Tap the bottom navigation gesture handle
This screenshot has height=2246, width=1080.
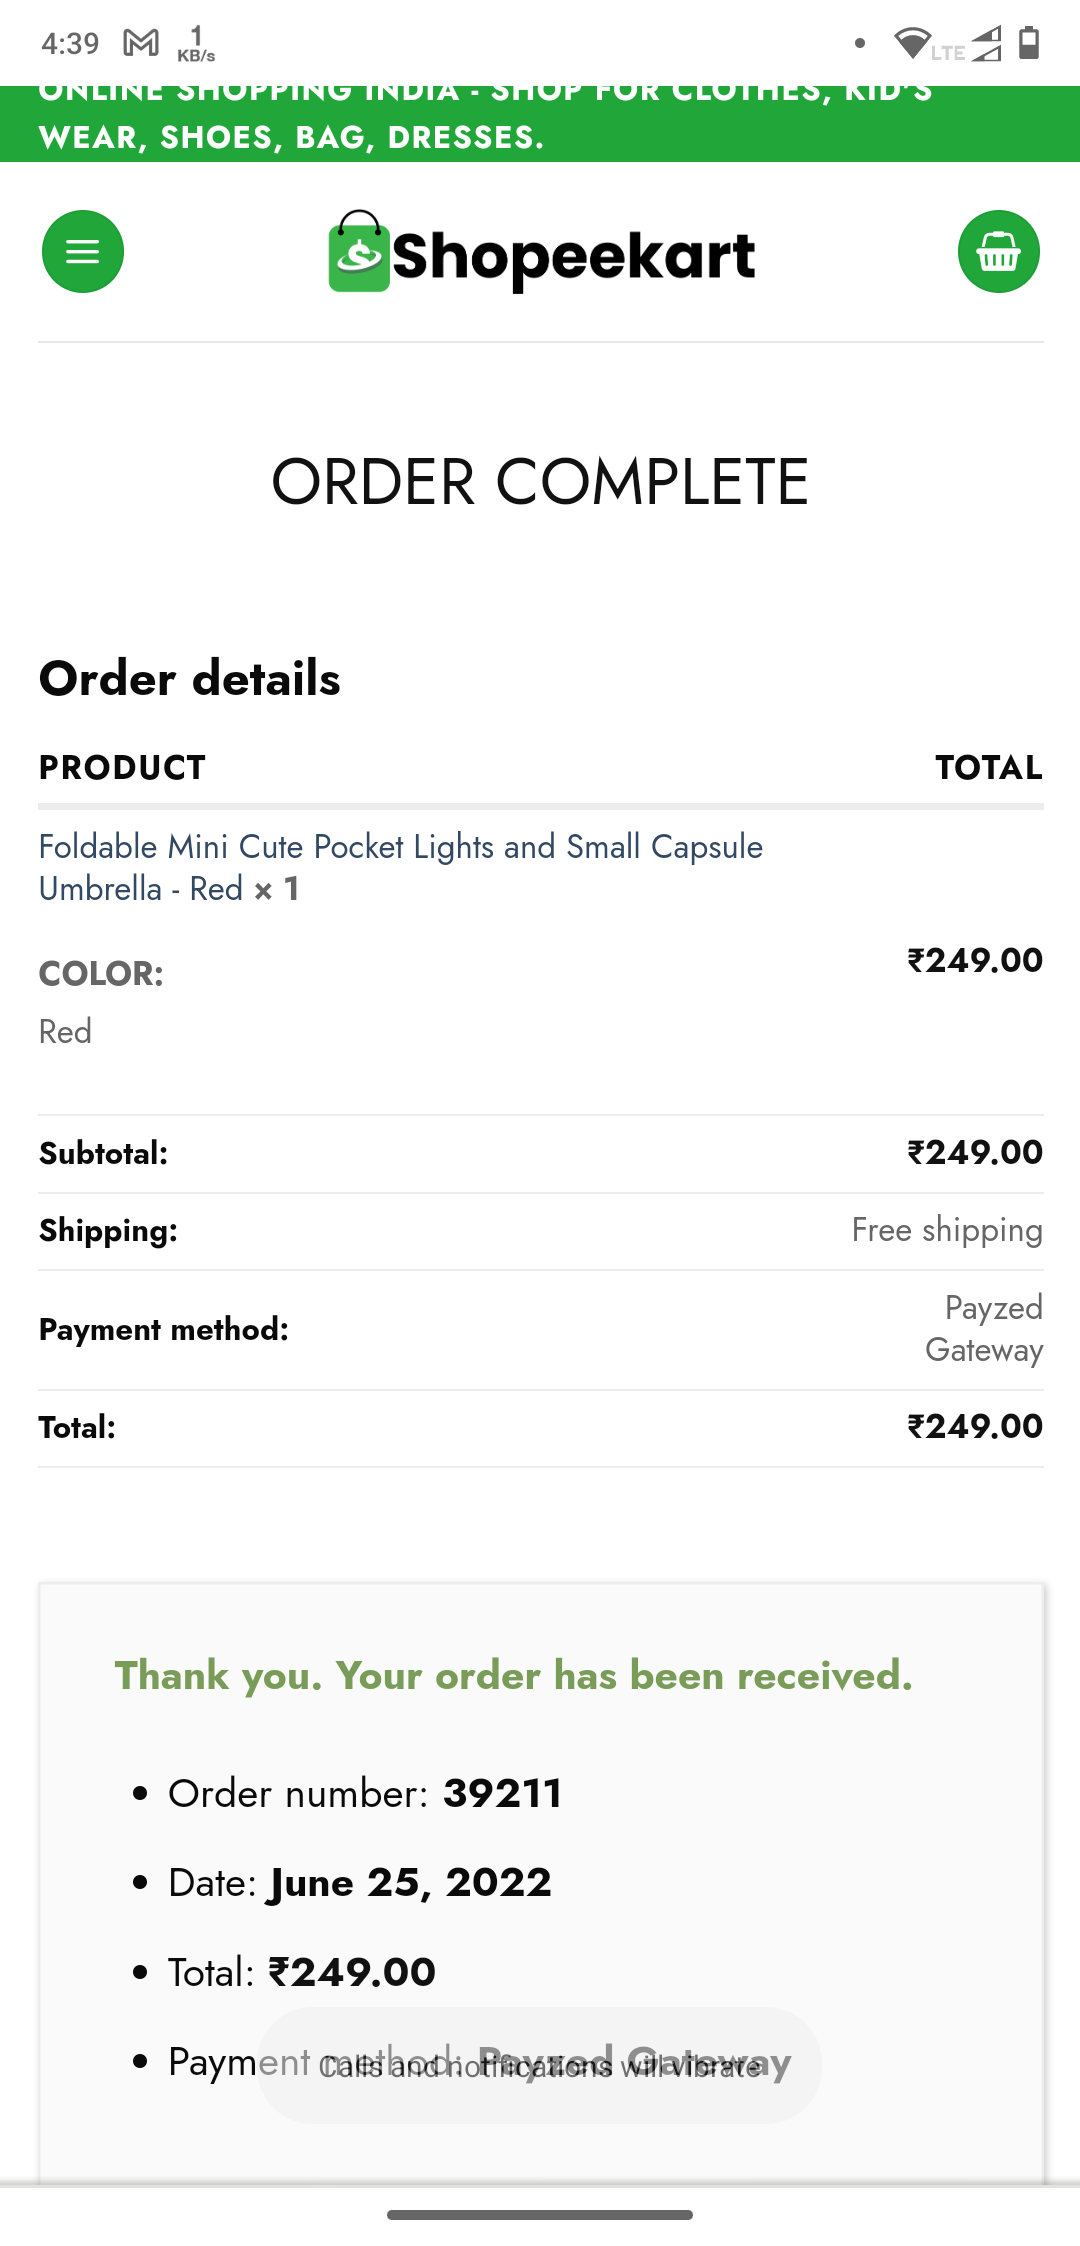pyautogui.click(x=540, y=2215)
